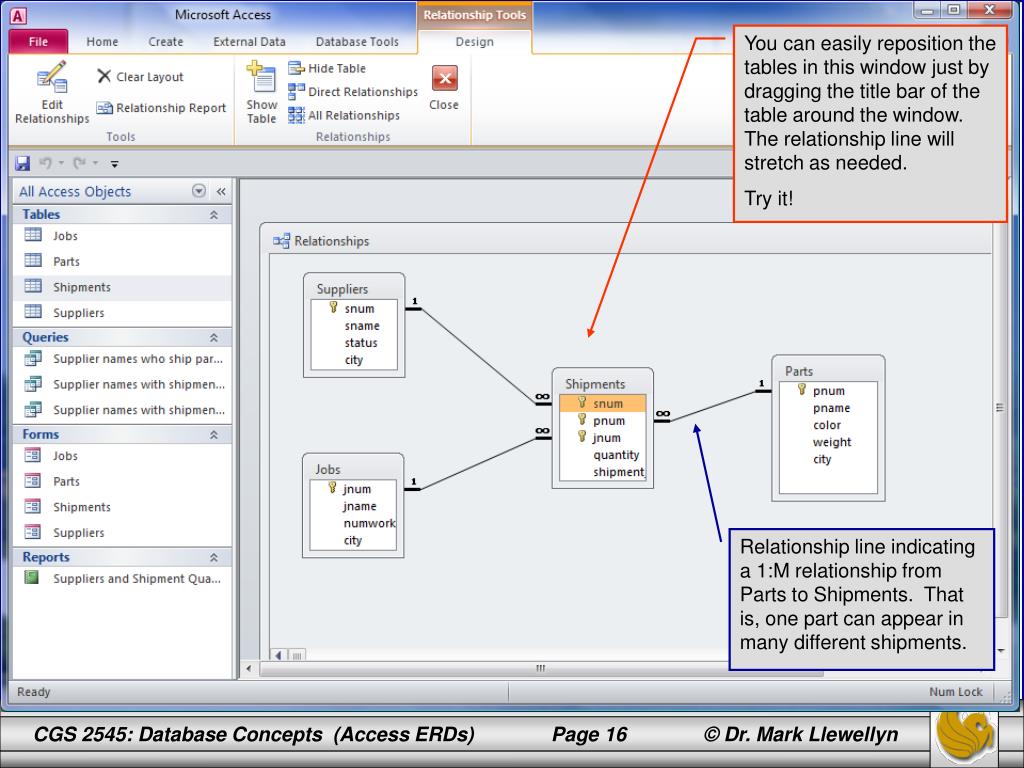
Task: Select sname field in Suppliers table box
Action: click(354, 325)
